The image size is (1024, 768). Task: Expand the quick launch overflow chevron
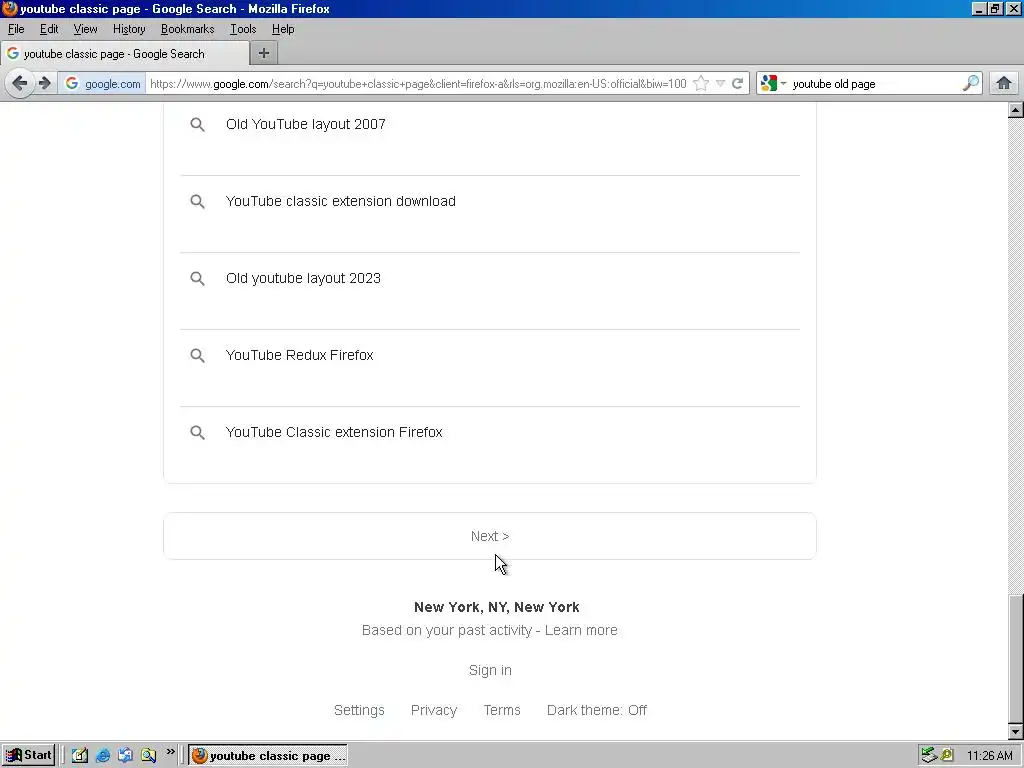170,752
